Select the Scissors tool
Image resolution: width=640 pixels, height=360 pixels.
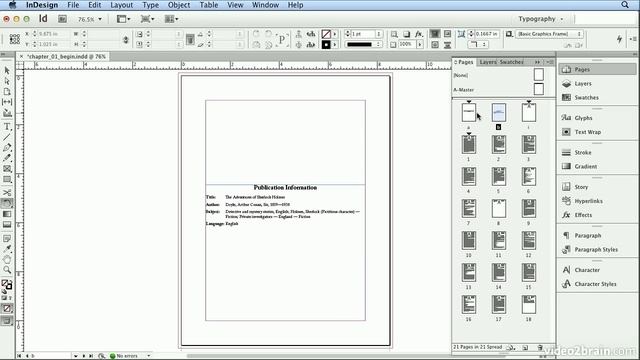tap(7, 192)
